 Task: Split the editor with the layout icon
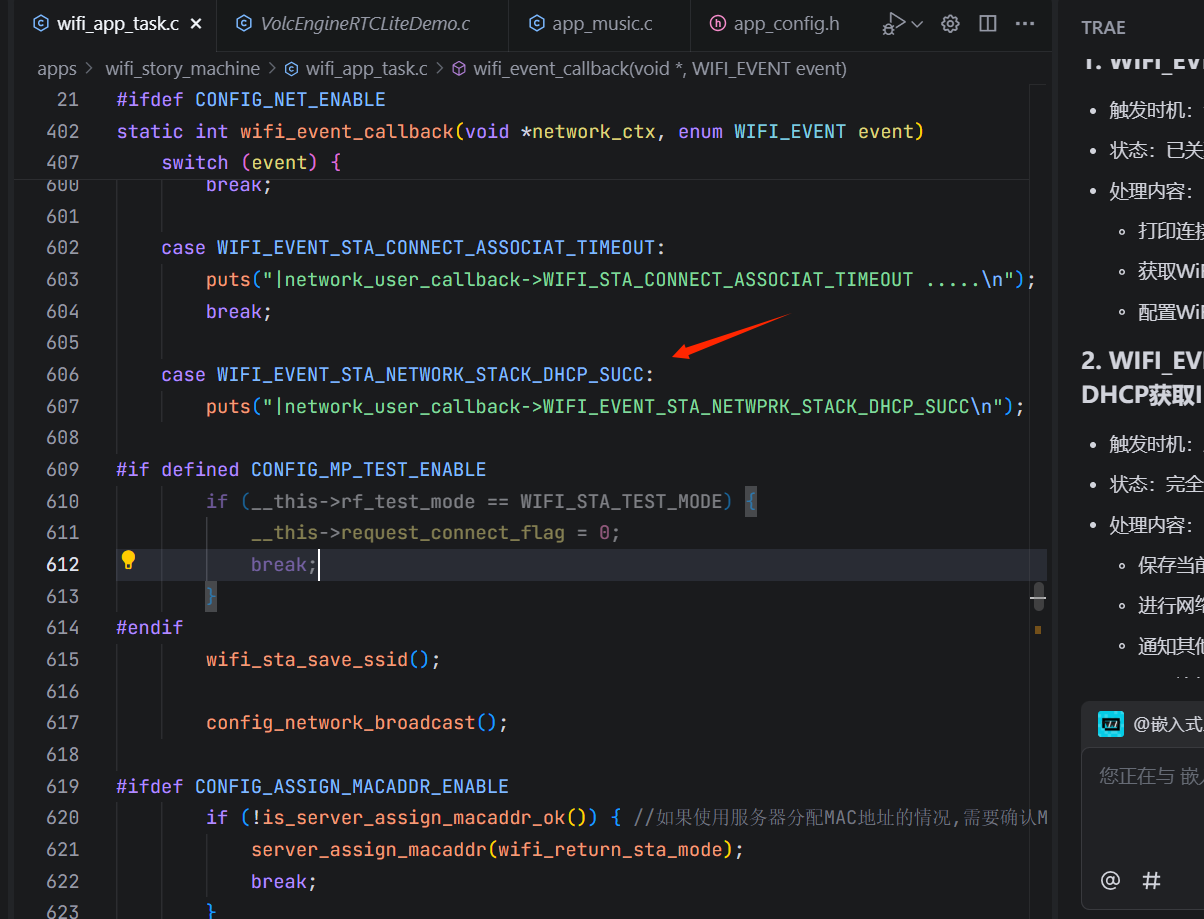pyautogui.click(x=988, y=23)
